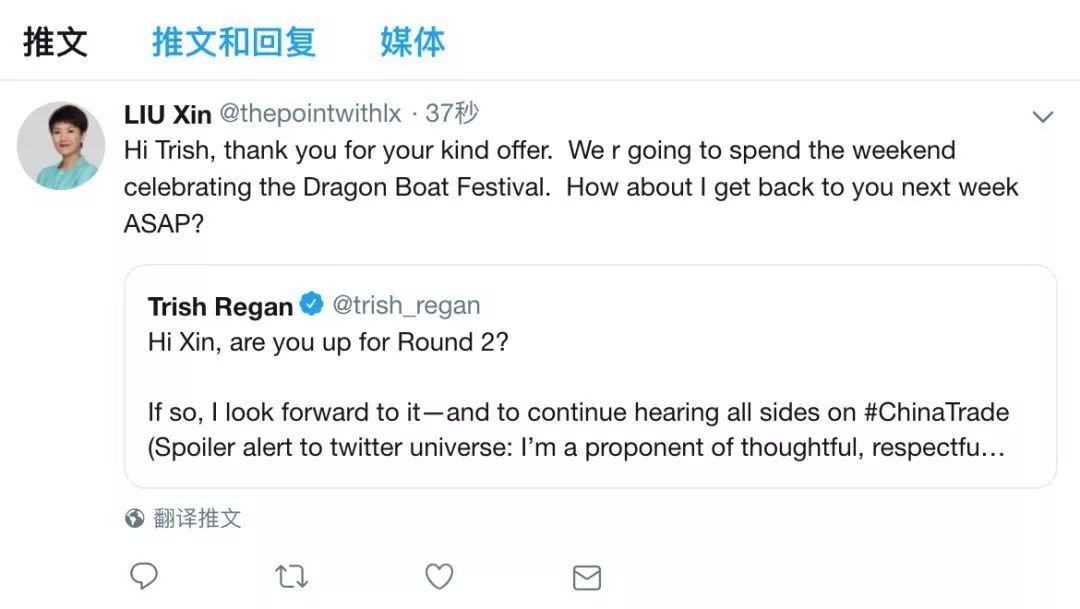Click the Trish Regan name in quote

220,305
